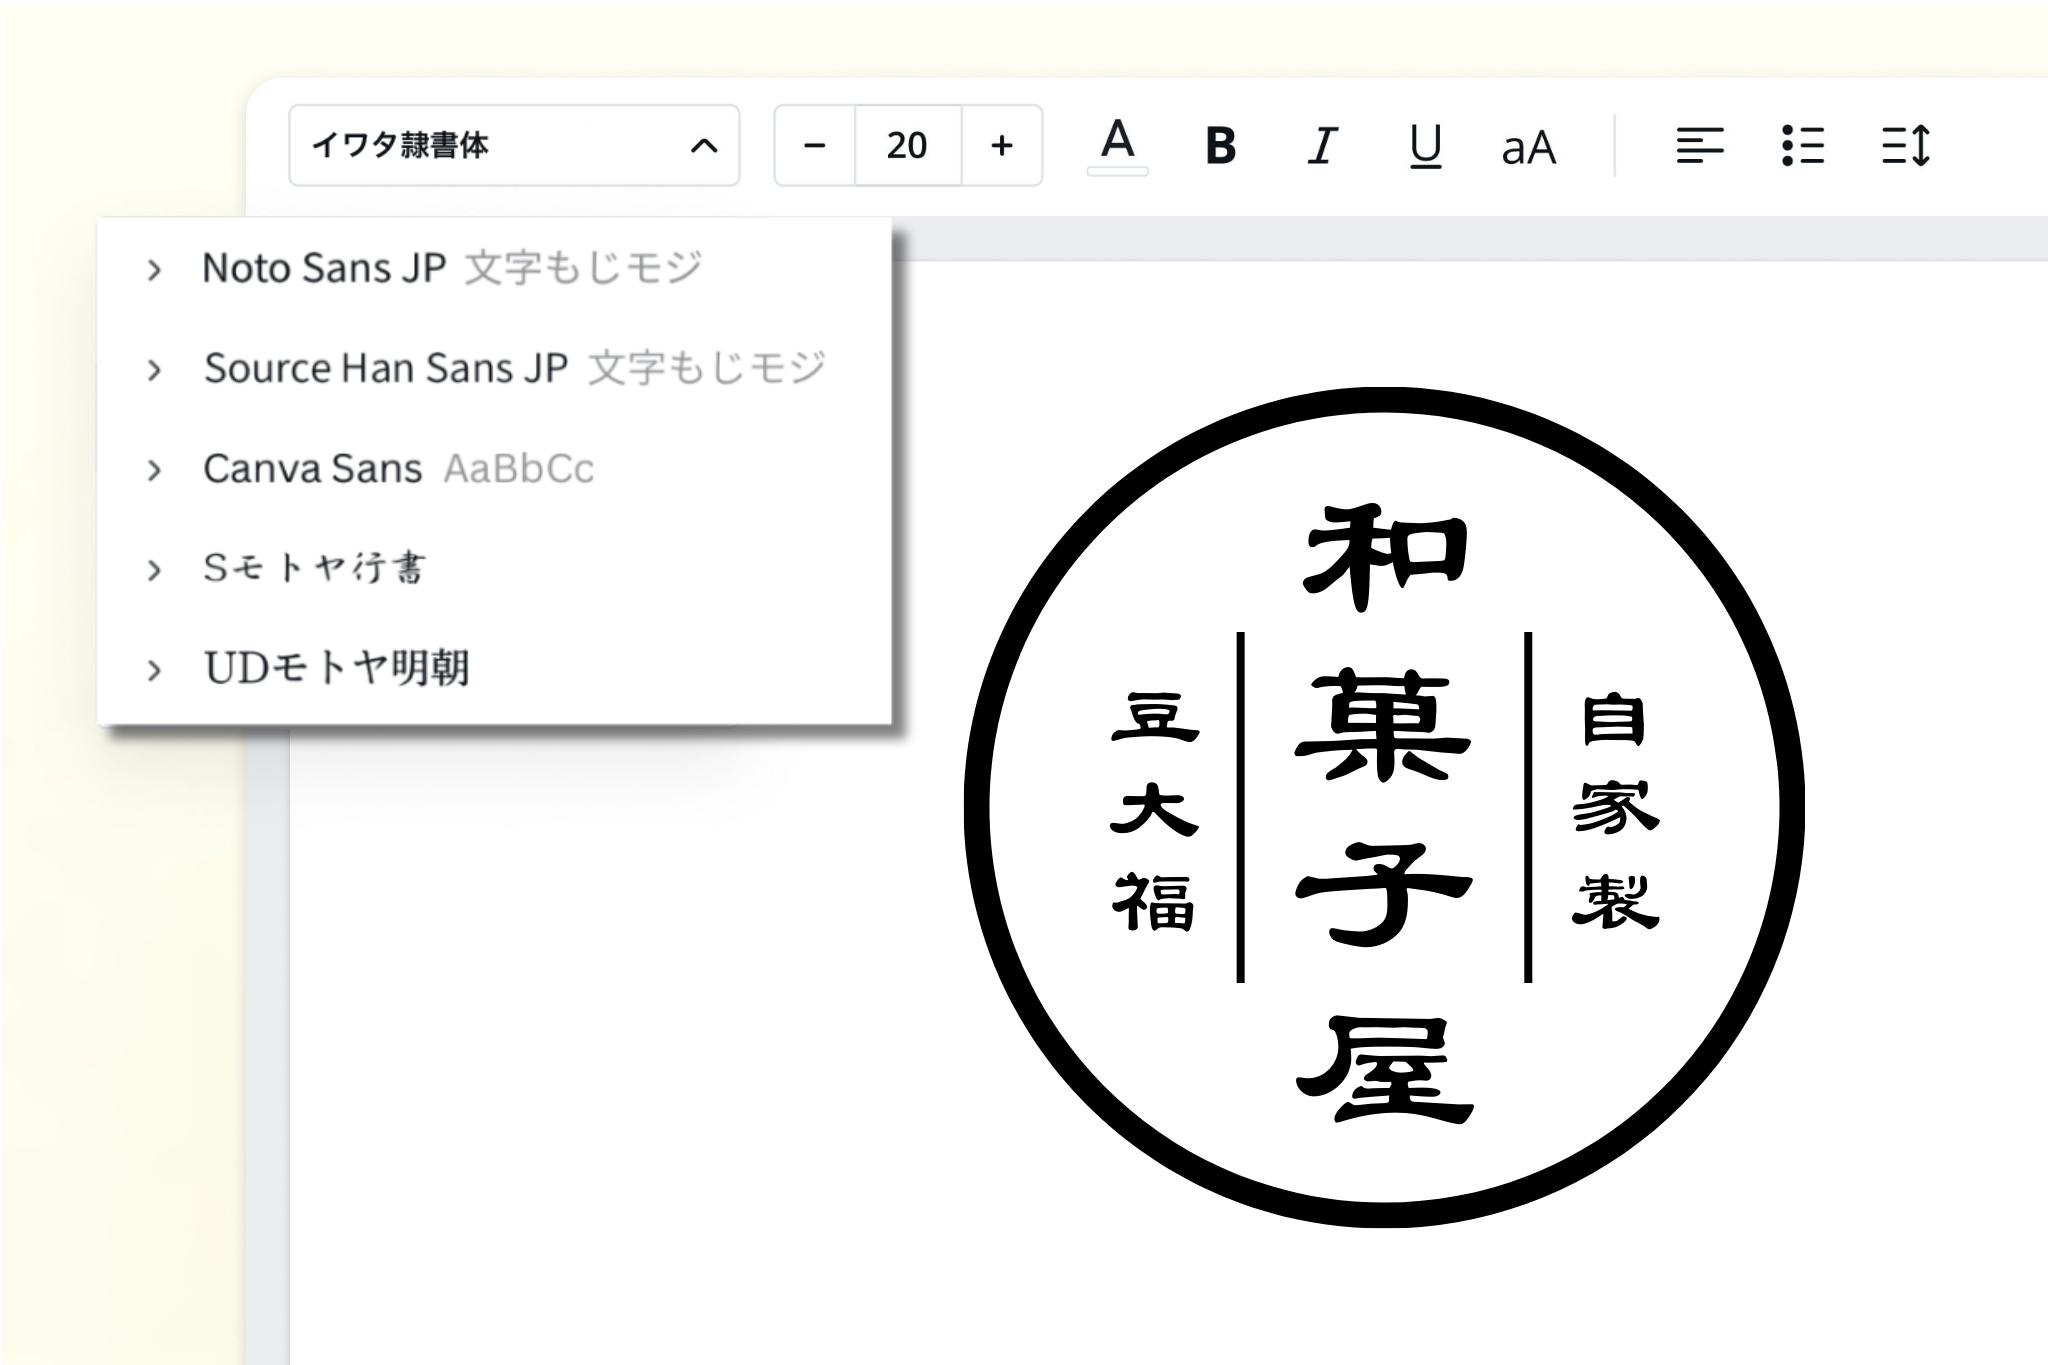Decrease font size with minus button

point(815,146)
